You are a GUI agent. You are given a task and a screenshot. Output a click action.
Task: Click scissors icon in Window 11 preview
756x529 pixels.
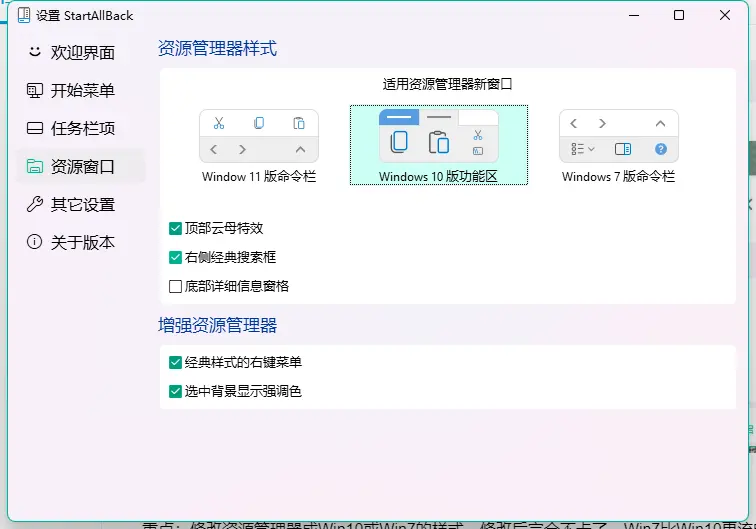pos(219,123)
